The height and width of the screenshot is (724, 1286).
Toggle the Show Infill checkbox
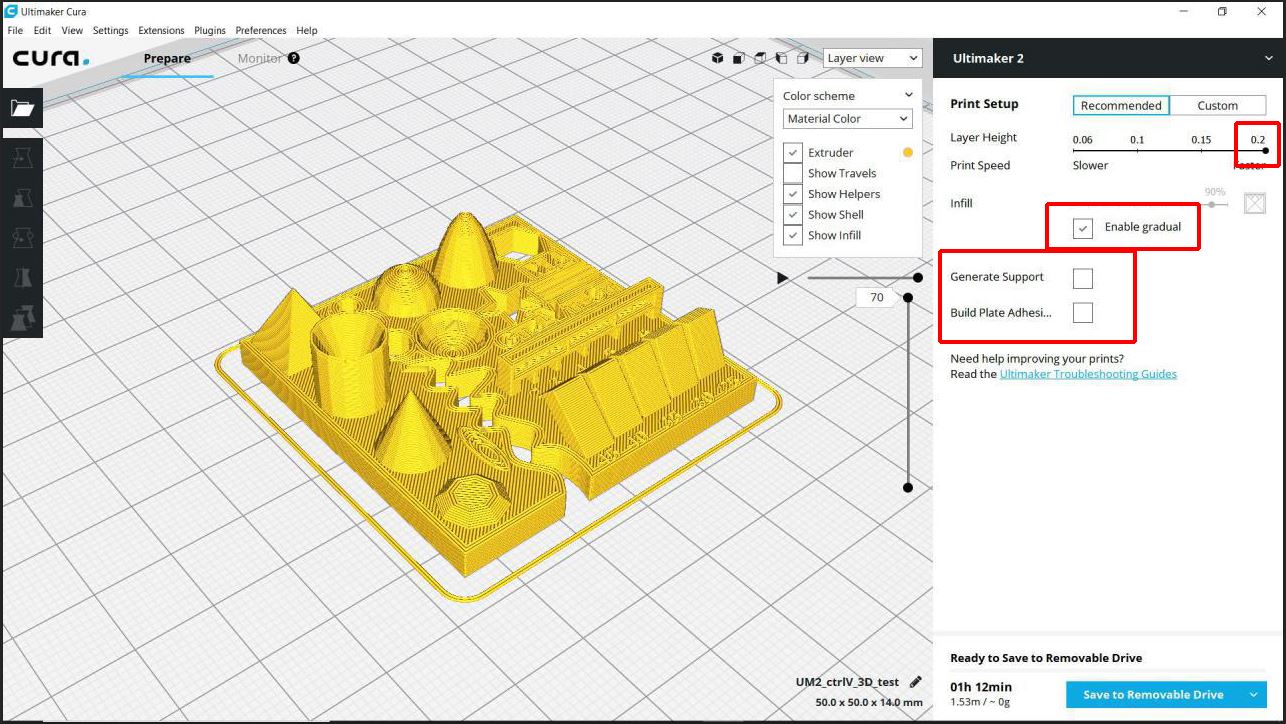(x=793, y=235)
